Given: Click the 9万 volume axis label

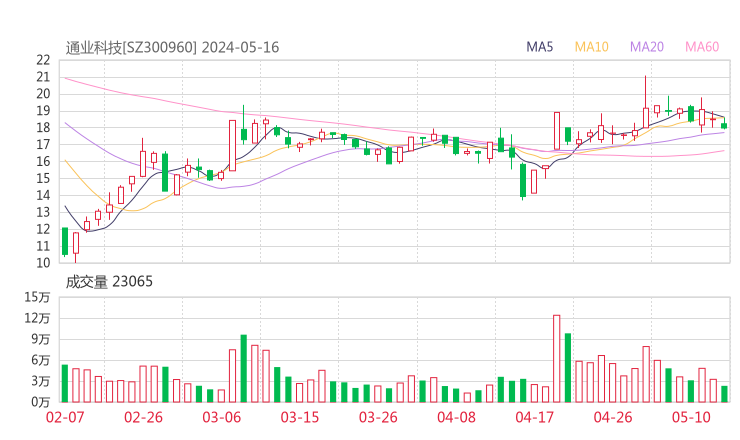Looking at the screenshot, I should click(x=41, y=339).
